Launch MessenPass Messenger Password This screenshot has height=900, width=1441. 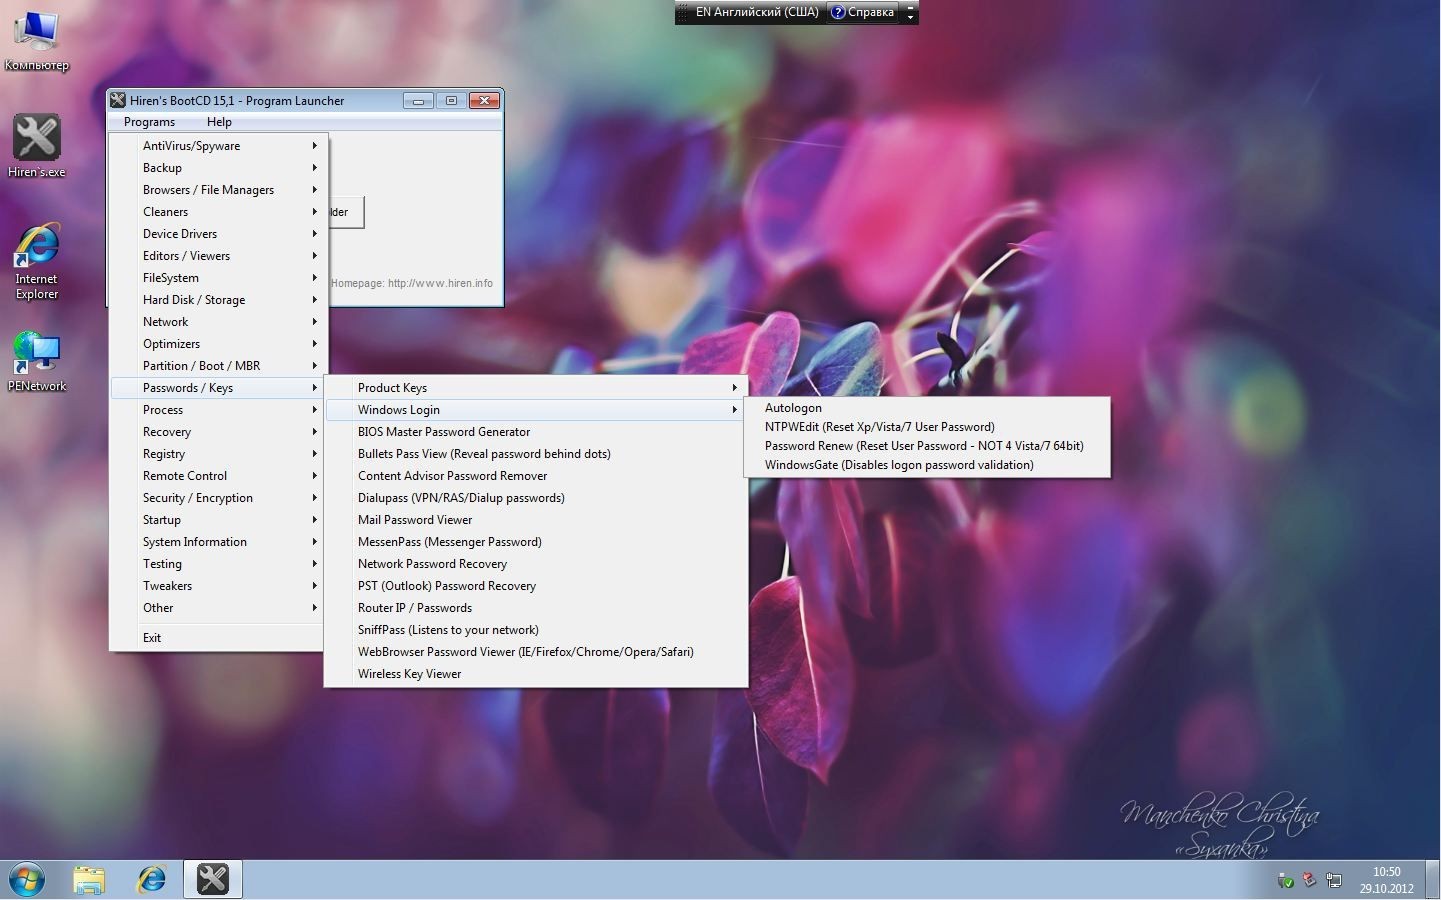coord(536,542)
